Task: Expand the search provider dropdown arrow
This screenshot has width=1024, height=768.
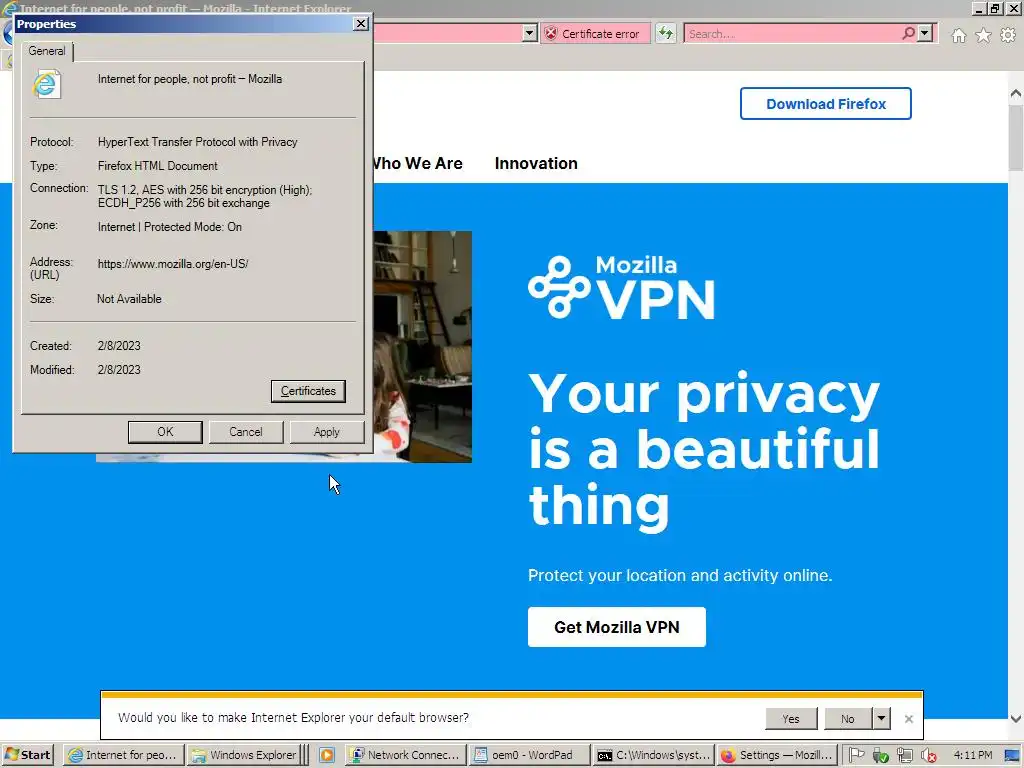Action: point(925,33)
